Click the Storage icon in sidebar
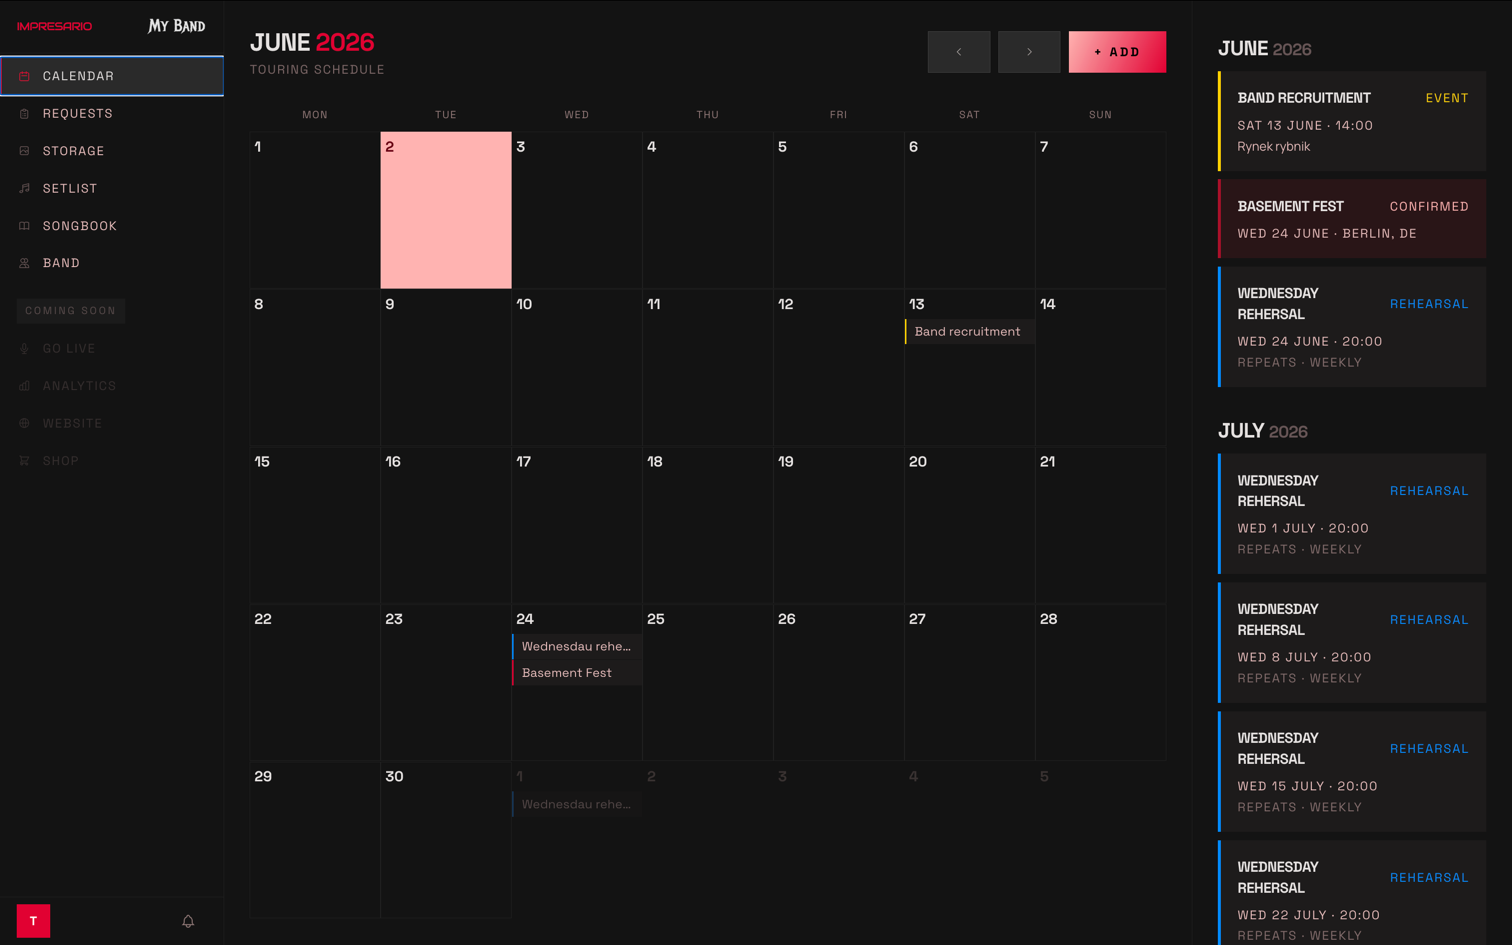 tap(24, 151)
